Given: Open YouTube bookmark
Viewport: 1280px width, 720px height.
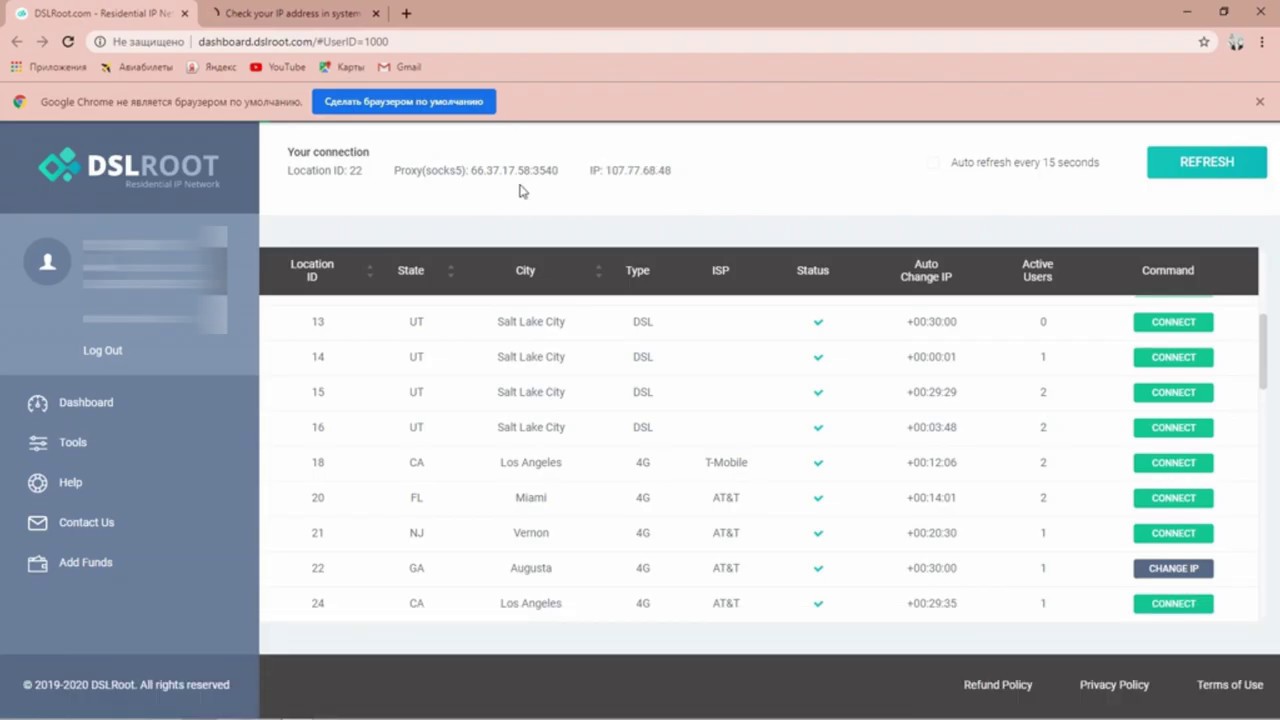Looking at the screenshot, I should pyautogui.click(x=278, y=67).
